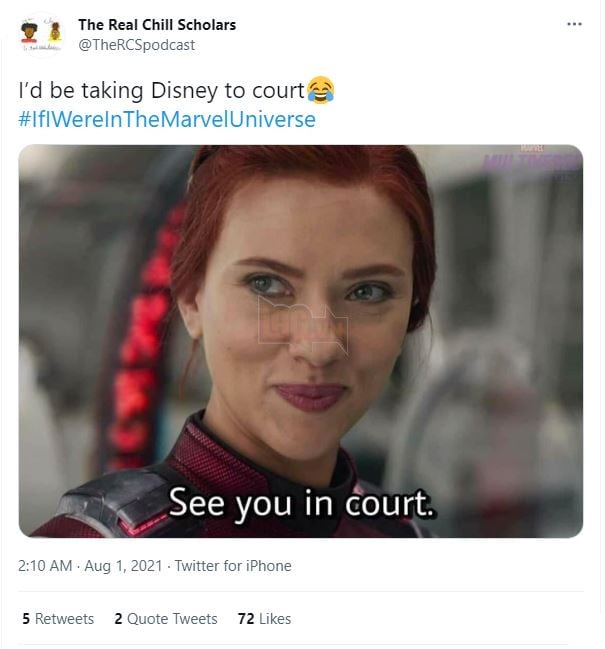
Task: View the 2 Quote Tweets list
Action: point(165,619)
